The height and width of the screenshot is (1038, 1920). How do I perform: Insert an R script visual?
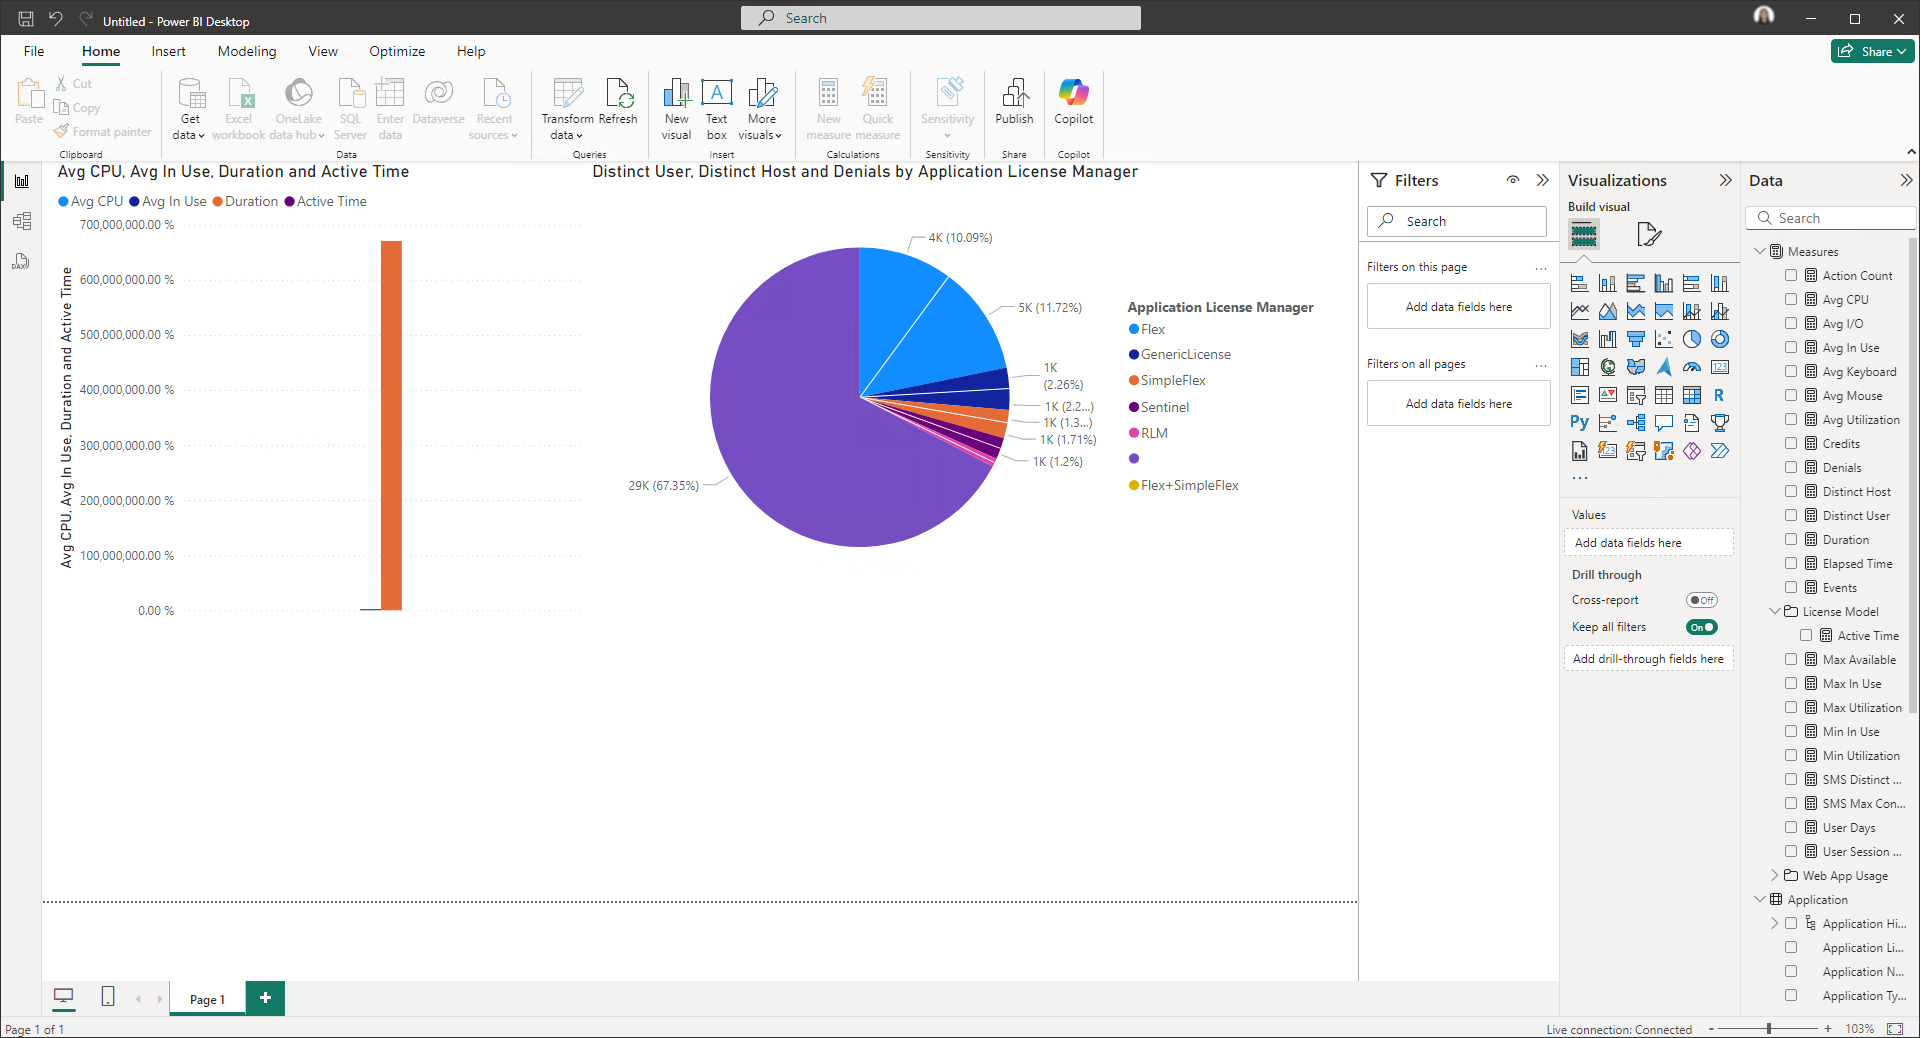click(x=1720, y=395)
